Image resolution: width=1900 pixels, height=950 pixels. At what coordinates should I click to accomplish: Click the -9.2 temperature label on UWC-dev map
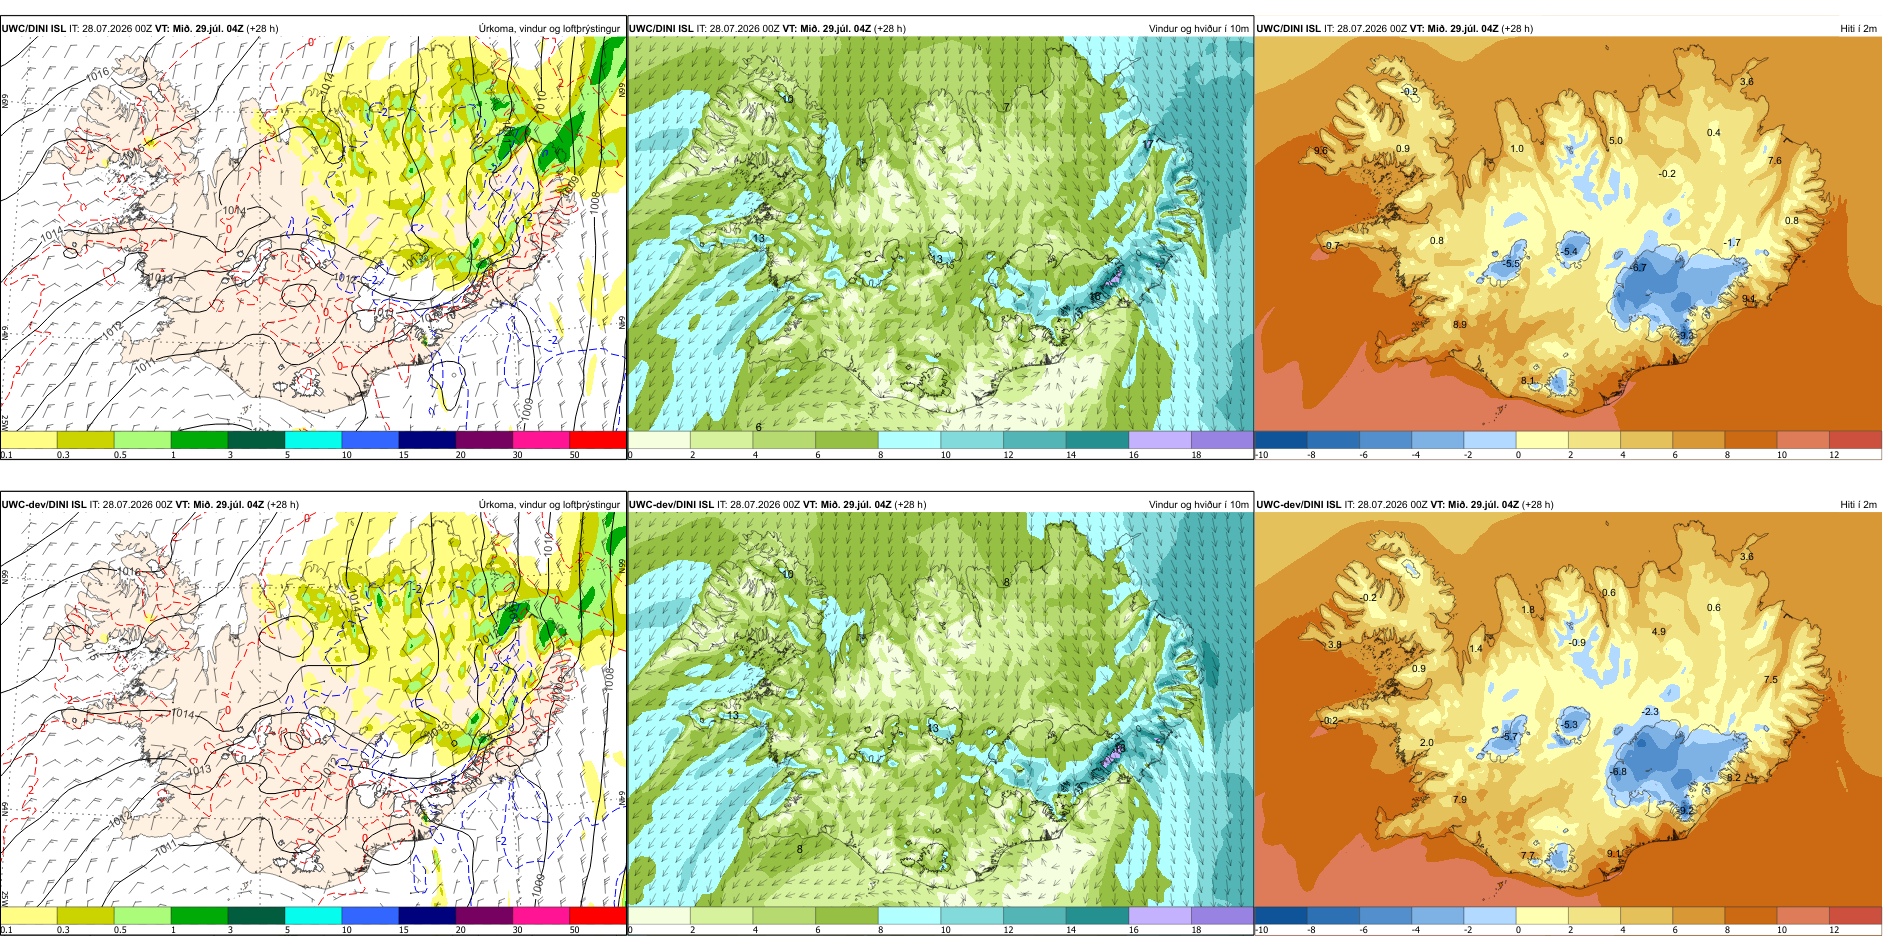coord(1685,811)
